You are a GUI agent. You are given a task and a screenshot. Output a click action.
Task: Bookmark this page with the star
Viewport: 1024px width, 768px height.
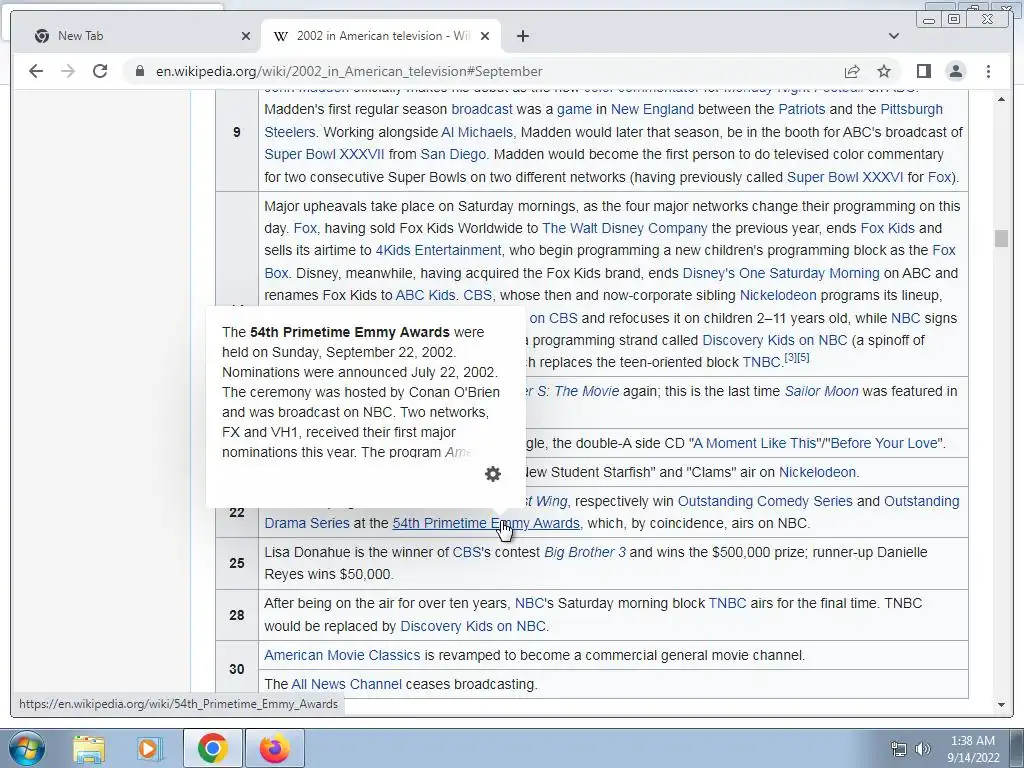coord(884,71)
